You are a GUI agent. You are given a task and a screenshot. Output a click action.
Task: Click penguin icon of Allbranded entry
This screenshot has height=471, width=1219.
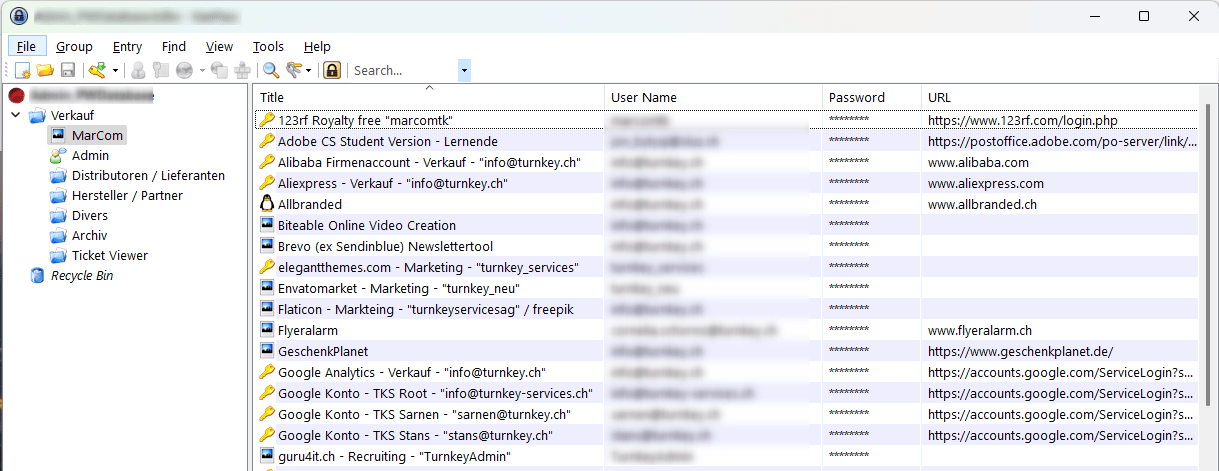click(266, 204)
